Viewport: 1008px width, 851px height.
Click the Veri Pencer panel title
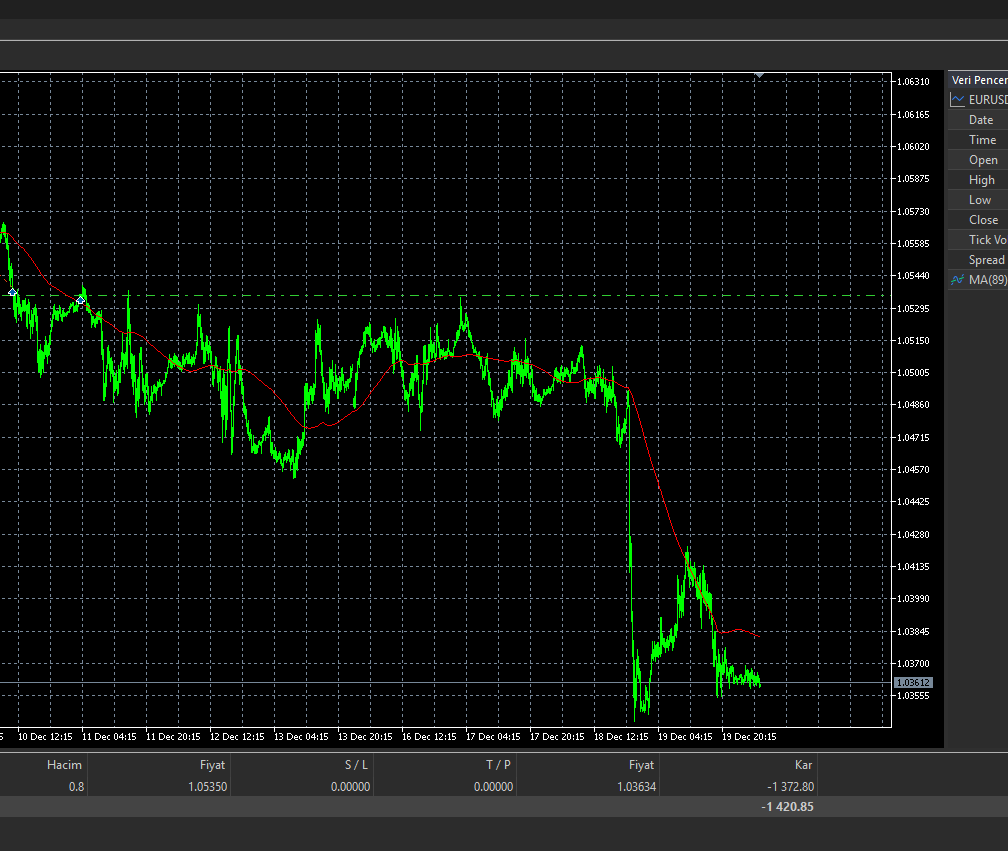(979, 80)
